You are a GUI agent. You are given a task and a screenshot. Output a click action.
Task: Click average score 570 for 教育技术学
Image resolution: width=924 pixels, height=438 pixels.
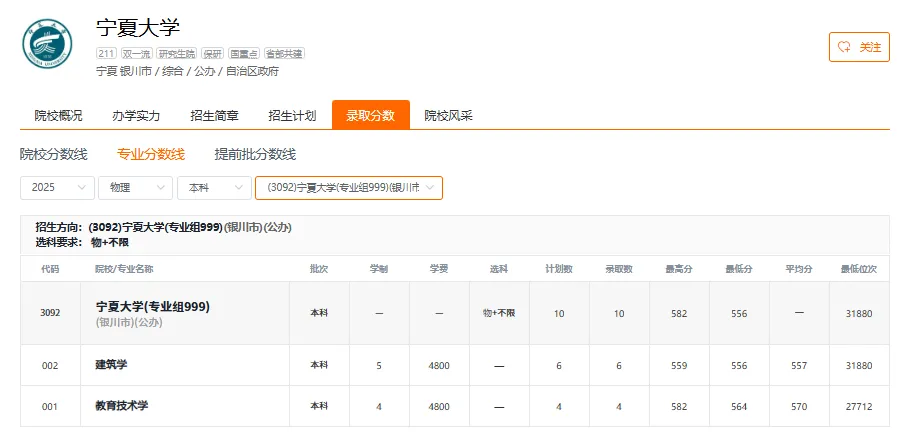(x=799, y=407)
